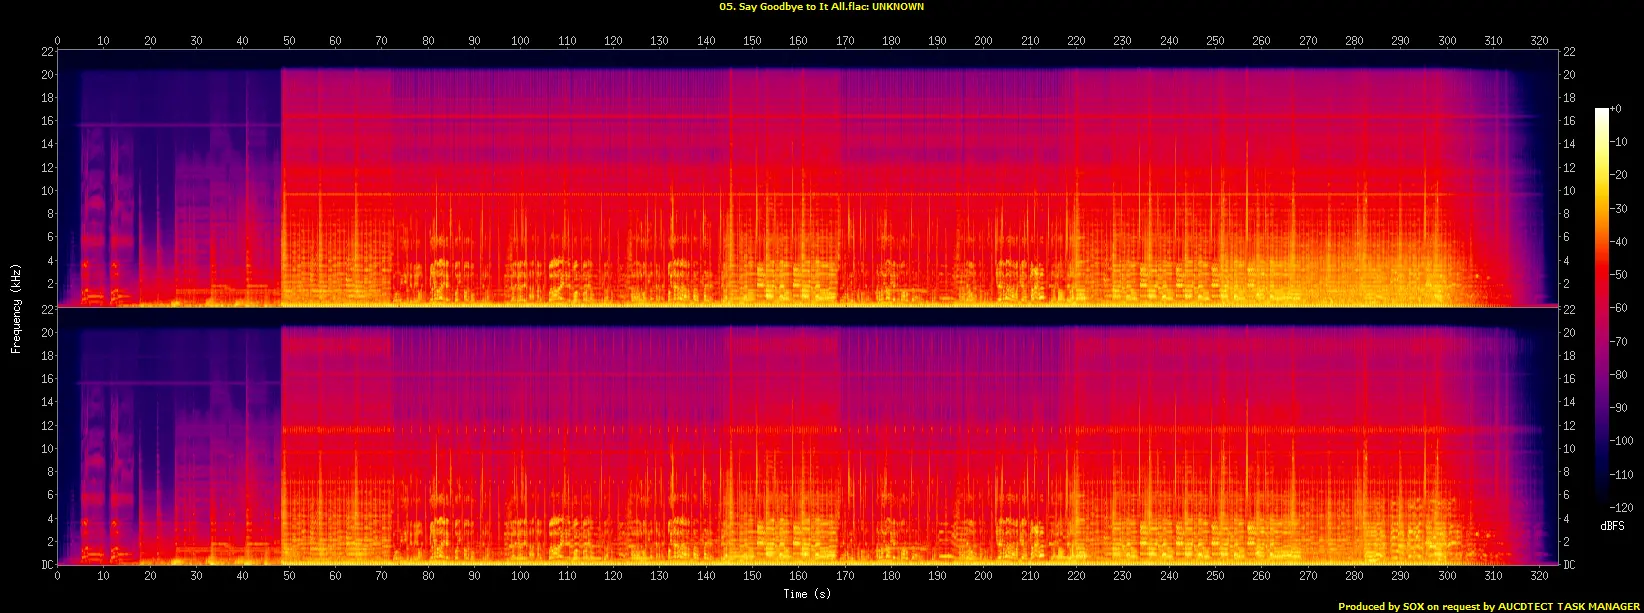Select the 0 second marker on top time axis
Screen dimensions: 1644x613
pyautogui.click(x=57, y=41)
